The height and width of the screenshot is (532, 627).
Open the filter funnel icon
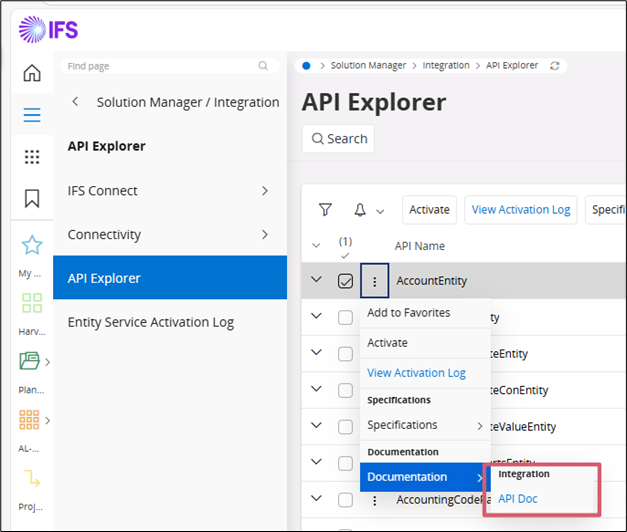point(325,210)
